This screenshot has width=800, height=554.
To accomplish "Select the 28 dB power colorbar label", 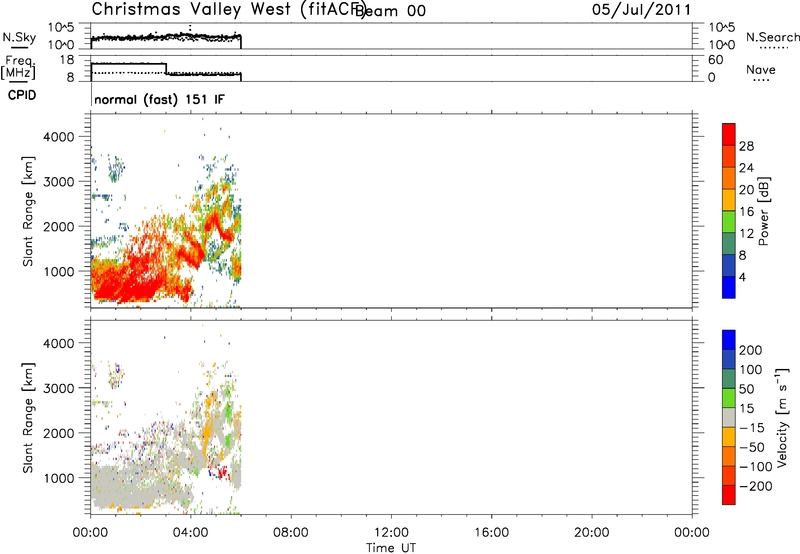I will pyautogui.click(x=746, y=146).
